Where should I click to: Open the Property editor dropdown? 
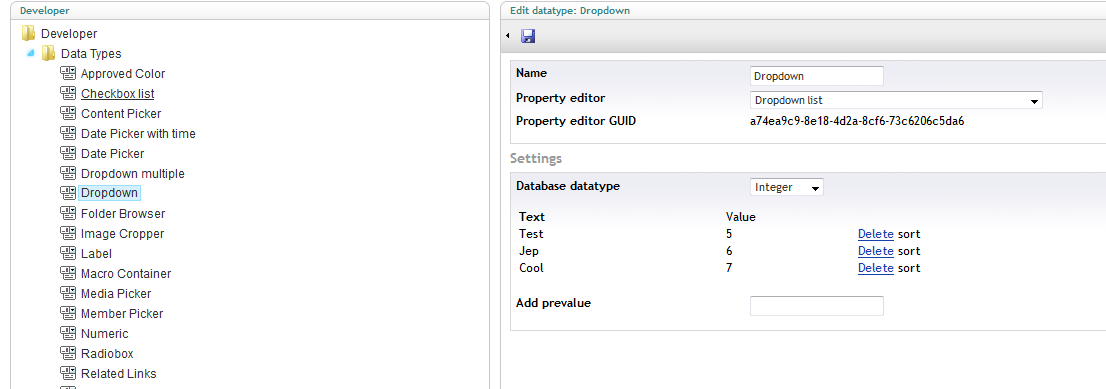coord(896,100)
